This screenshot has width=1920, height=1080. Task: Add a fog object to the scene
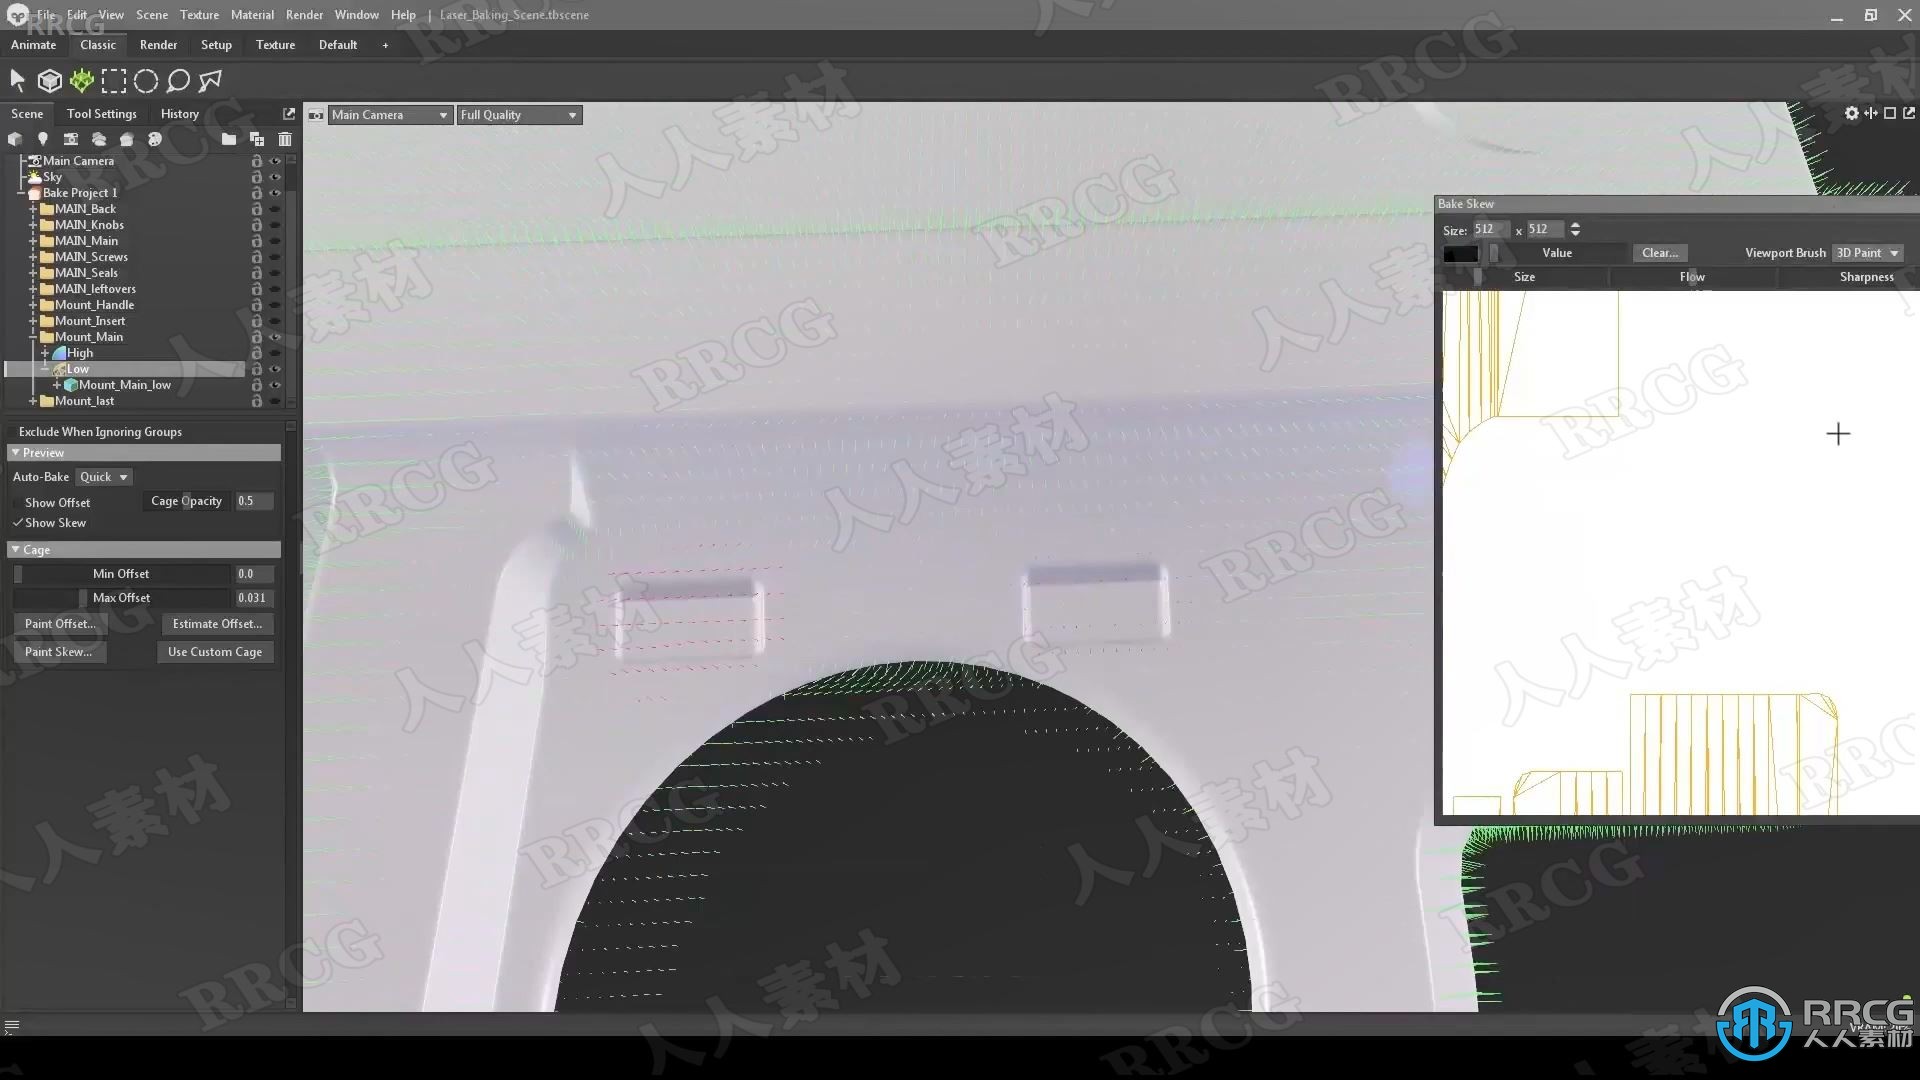(98, 139)
